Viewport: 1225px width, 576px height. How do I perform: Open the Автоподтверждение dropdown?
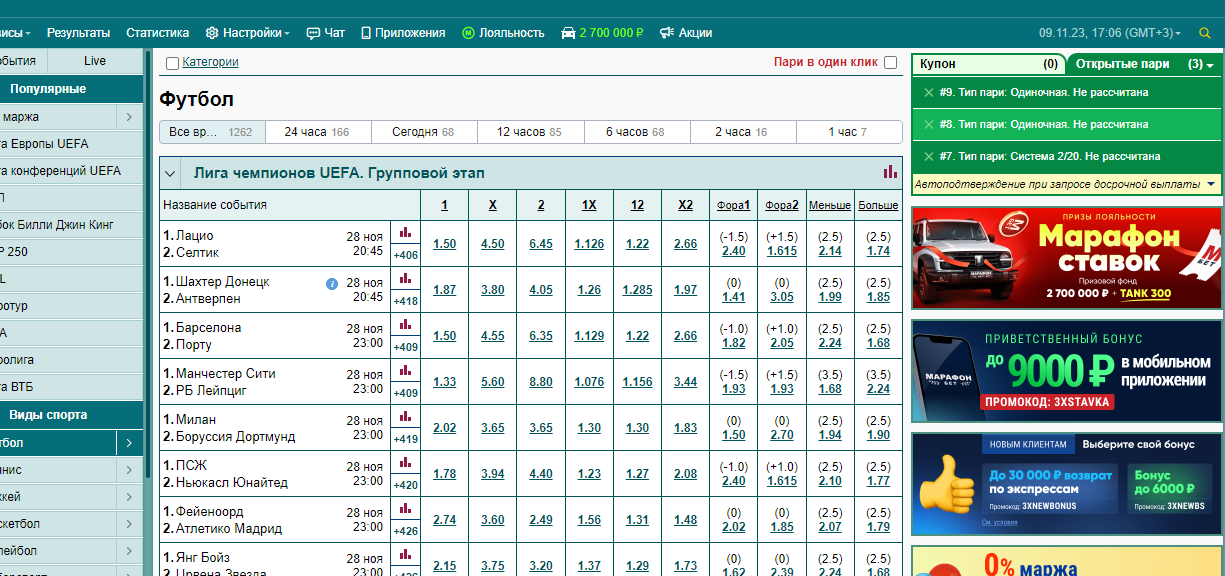[1212, 184]
